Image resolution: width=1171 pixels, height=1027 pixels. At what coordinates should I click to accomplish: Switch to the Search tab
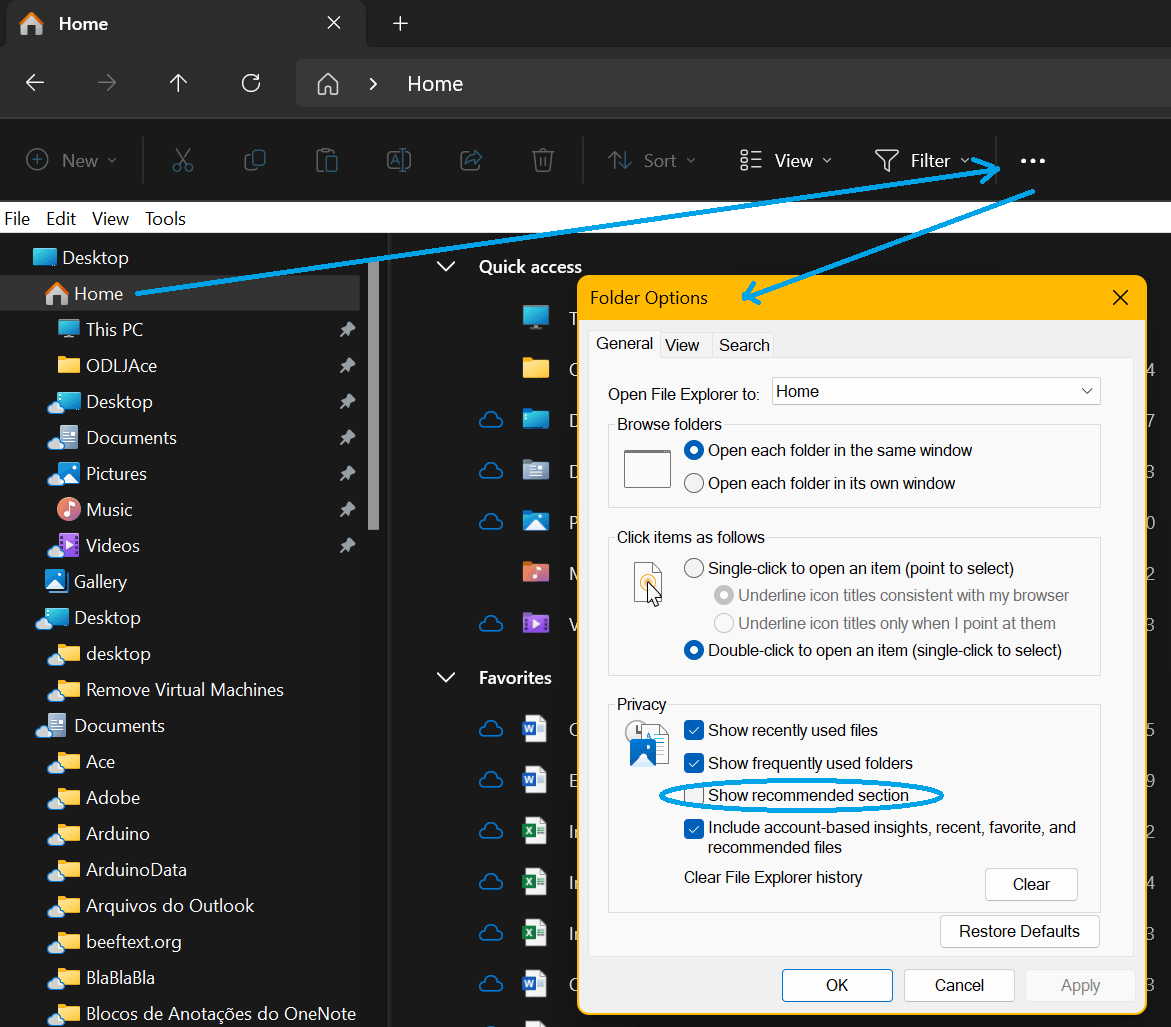(744, 345)
